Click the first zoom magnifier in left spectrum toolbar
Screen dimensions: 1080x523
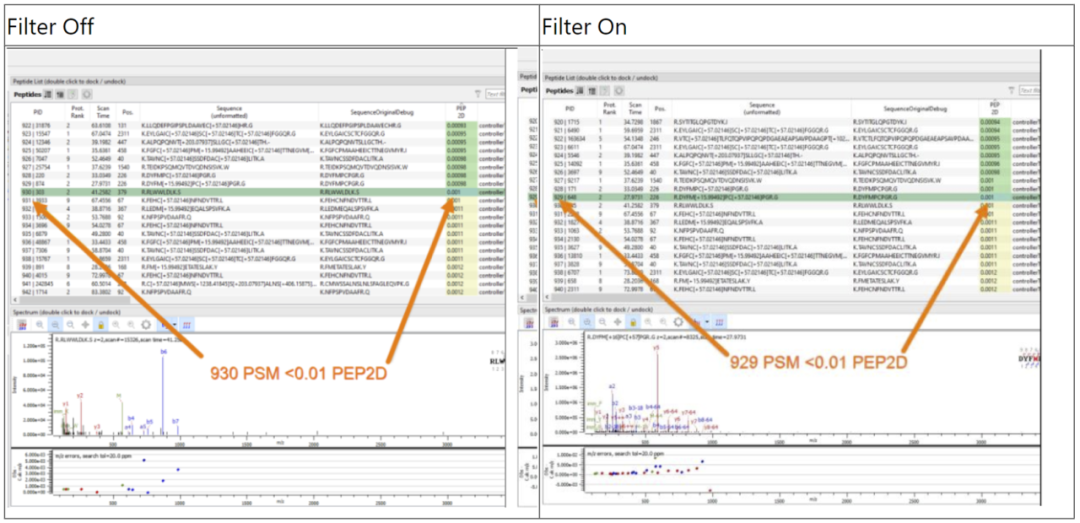pyautogui.click(x=40, y=325)
